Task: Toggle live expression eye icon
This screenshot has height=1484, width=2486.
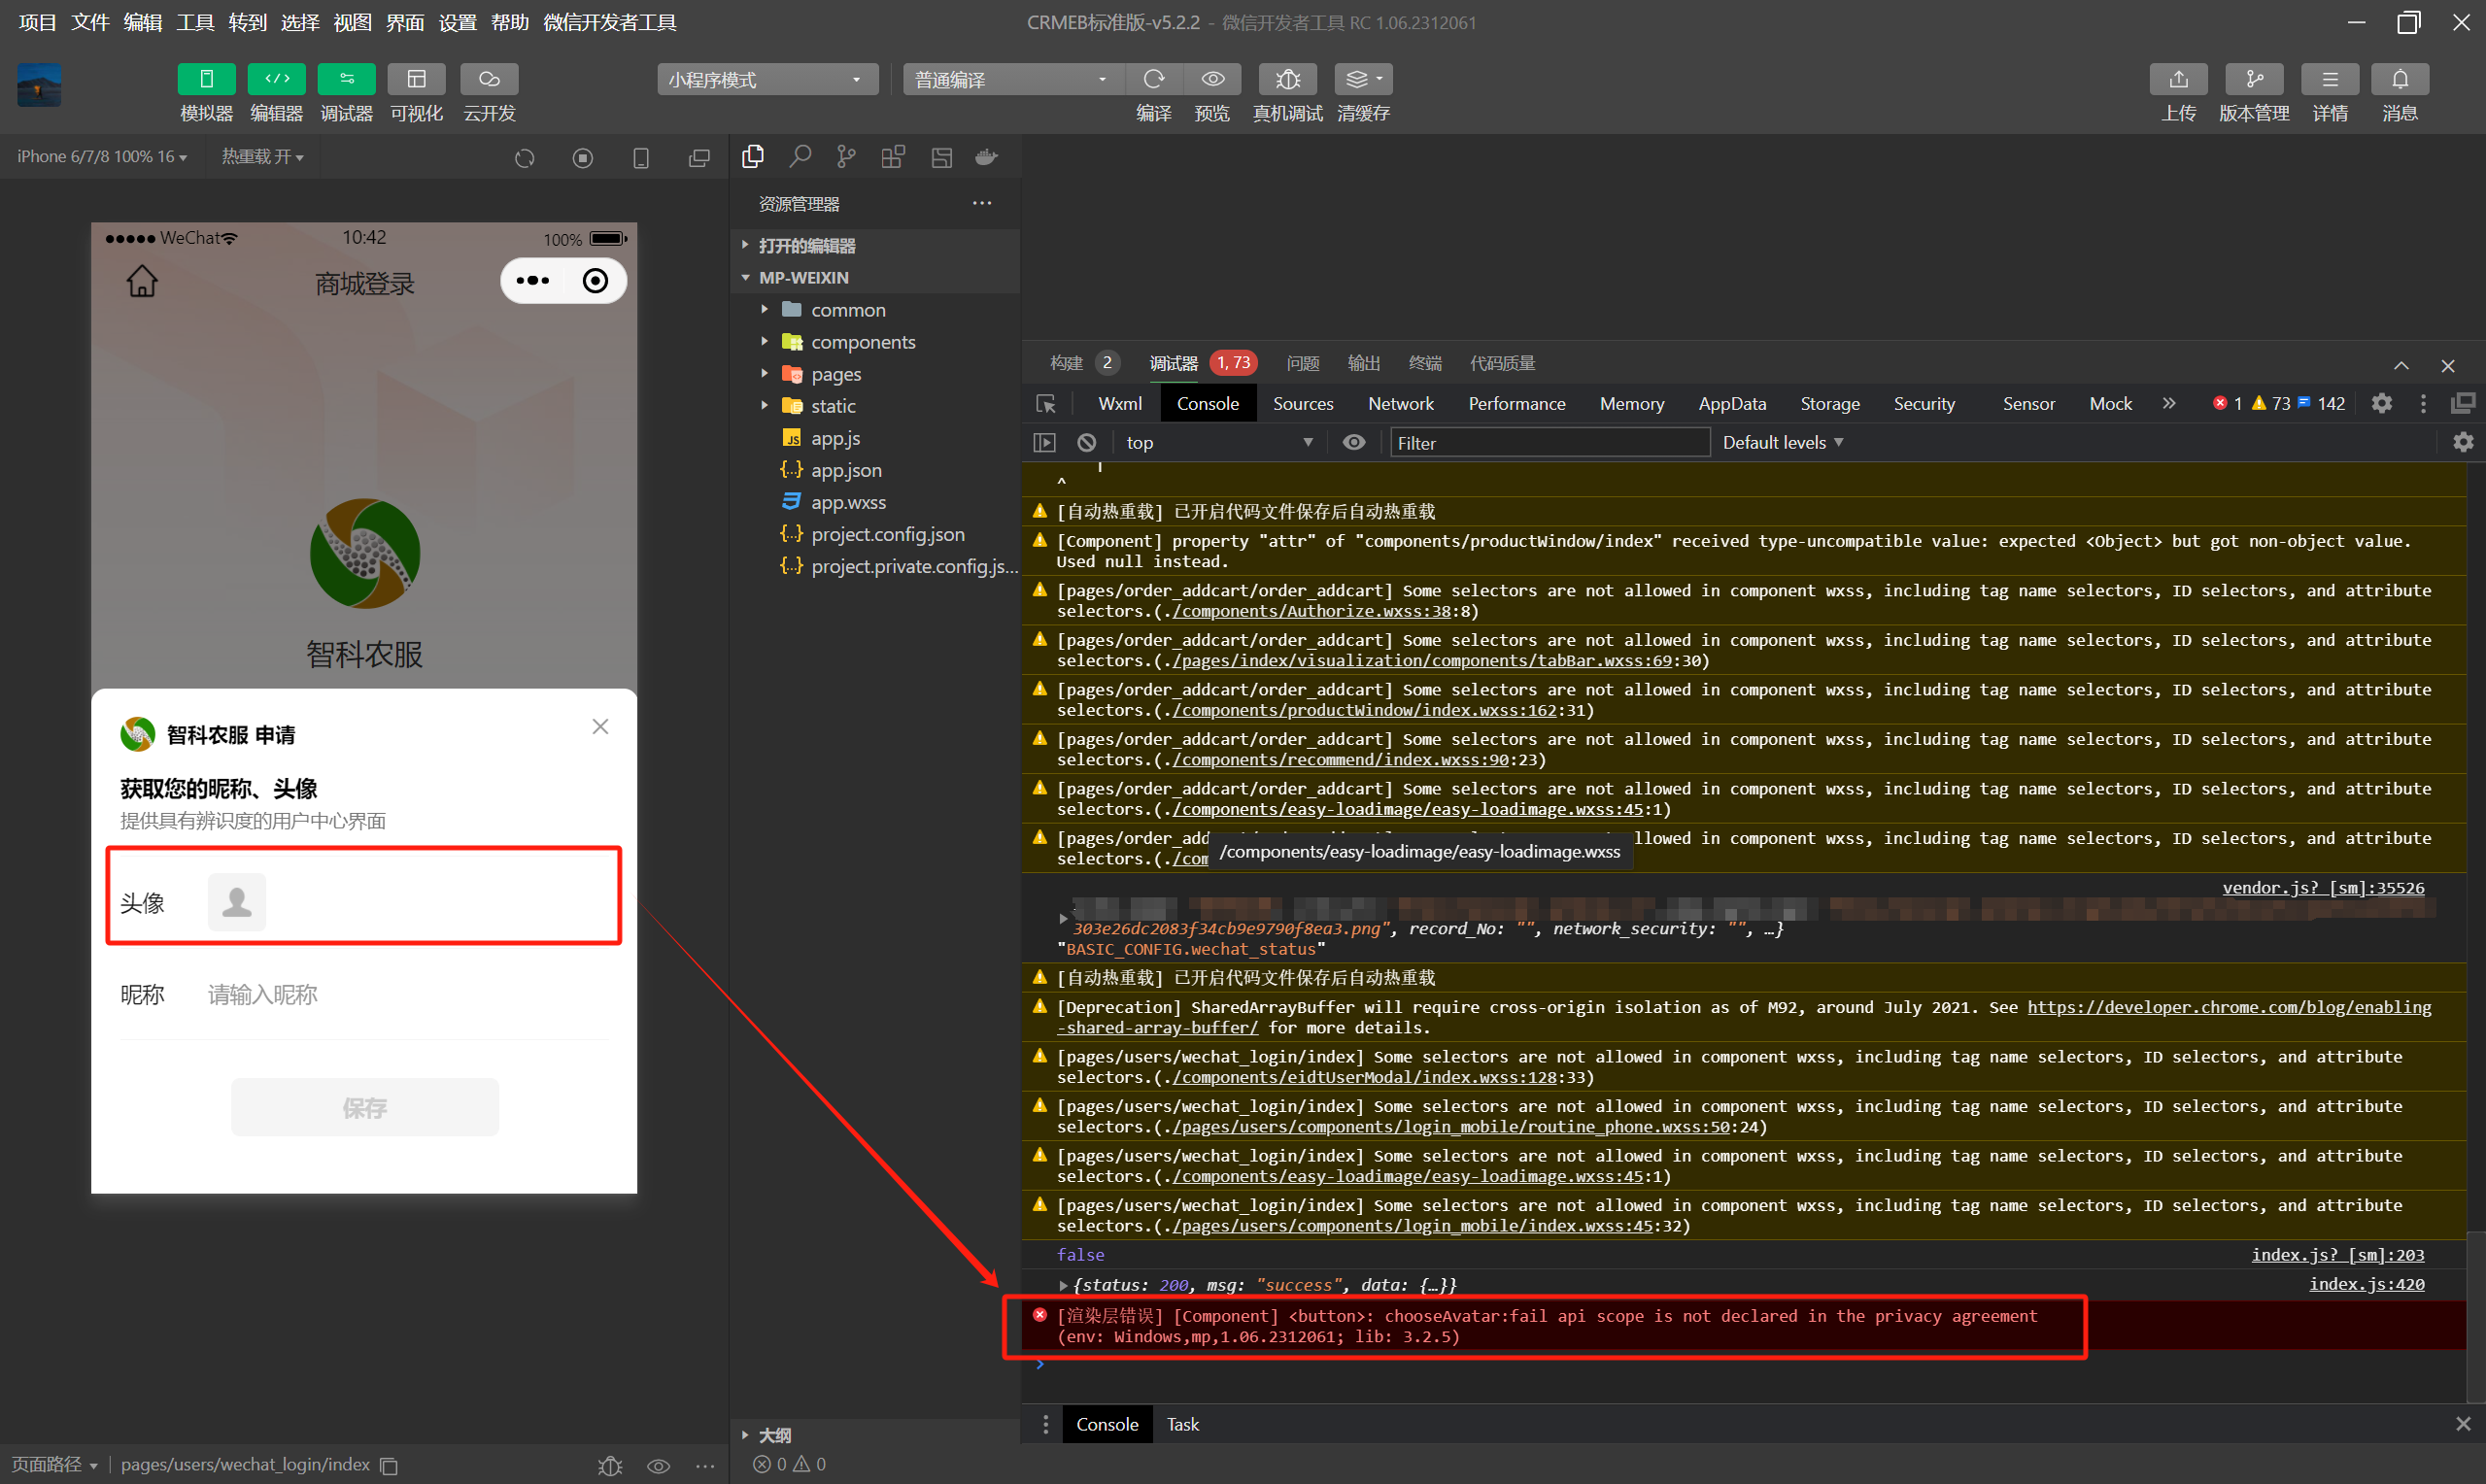Action: coord(1353,442)
